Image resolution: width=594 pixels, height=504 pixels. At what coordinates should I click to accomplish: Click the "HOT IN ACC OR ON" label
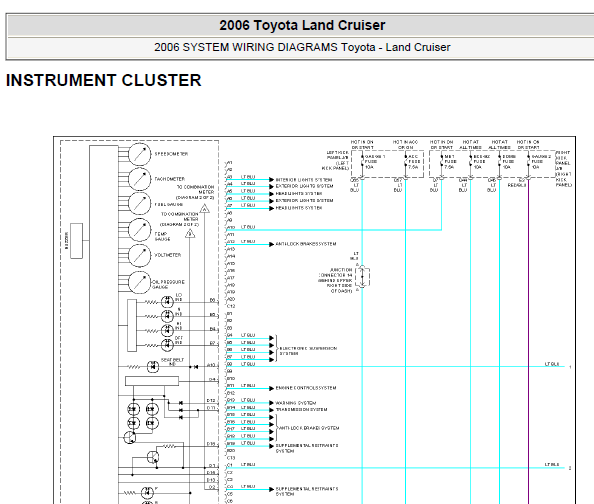tap(405, 144)
